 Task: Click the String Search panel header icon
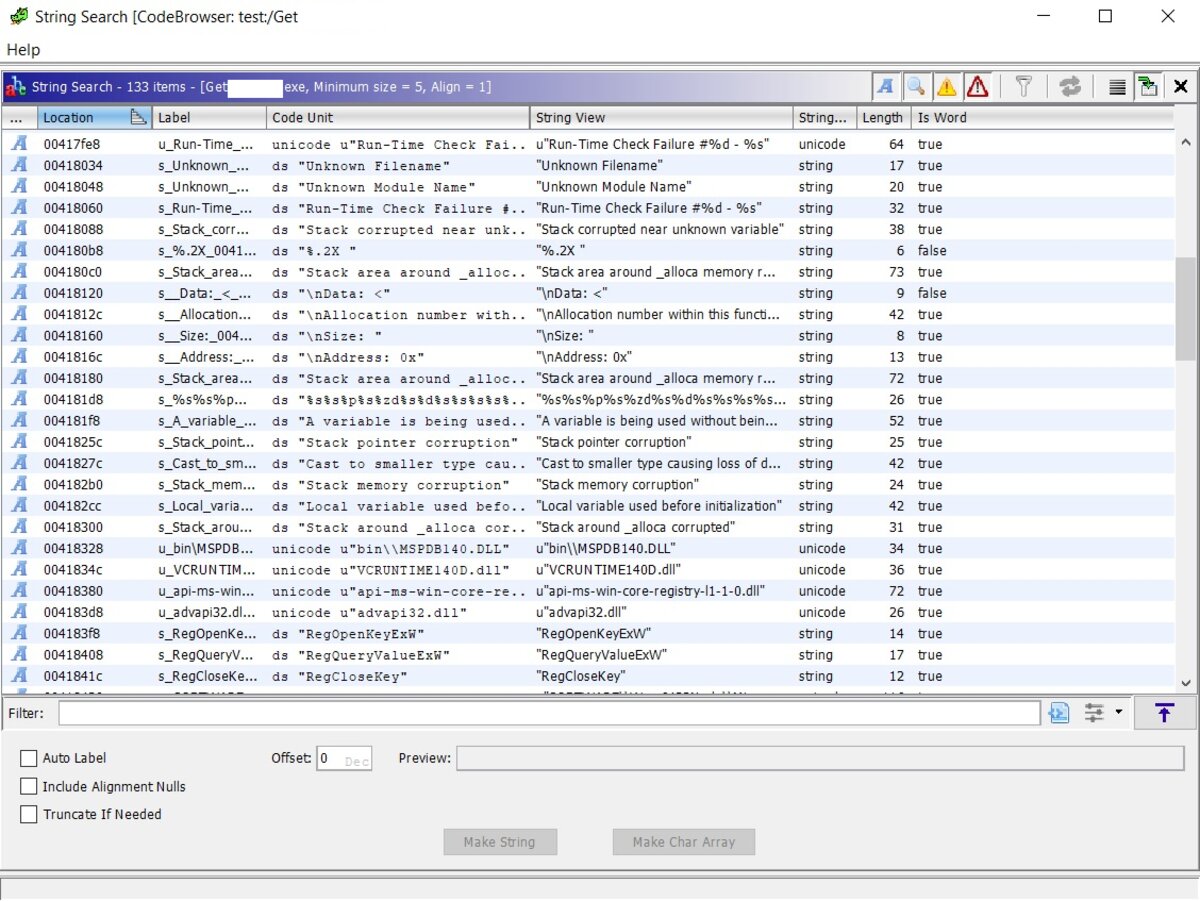[x=16, y=87]
